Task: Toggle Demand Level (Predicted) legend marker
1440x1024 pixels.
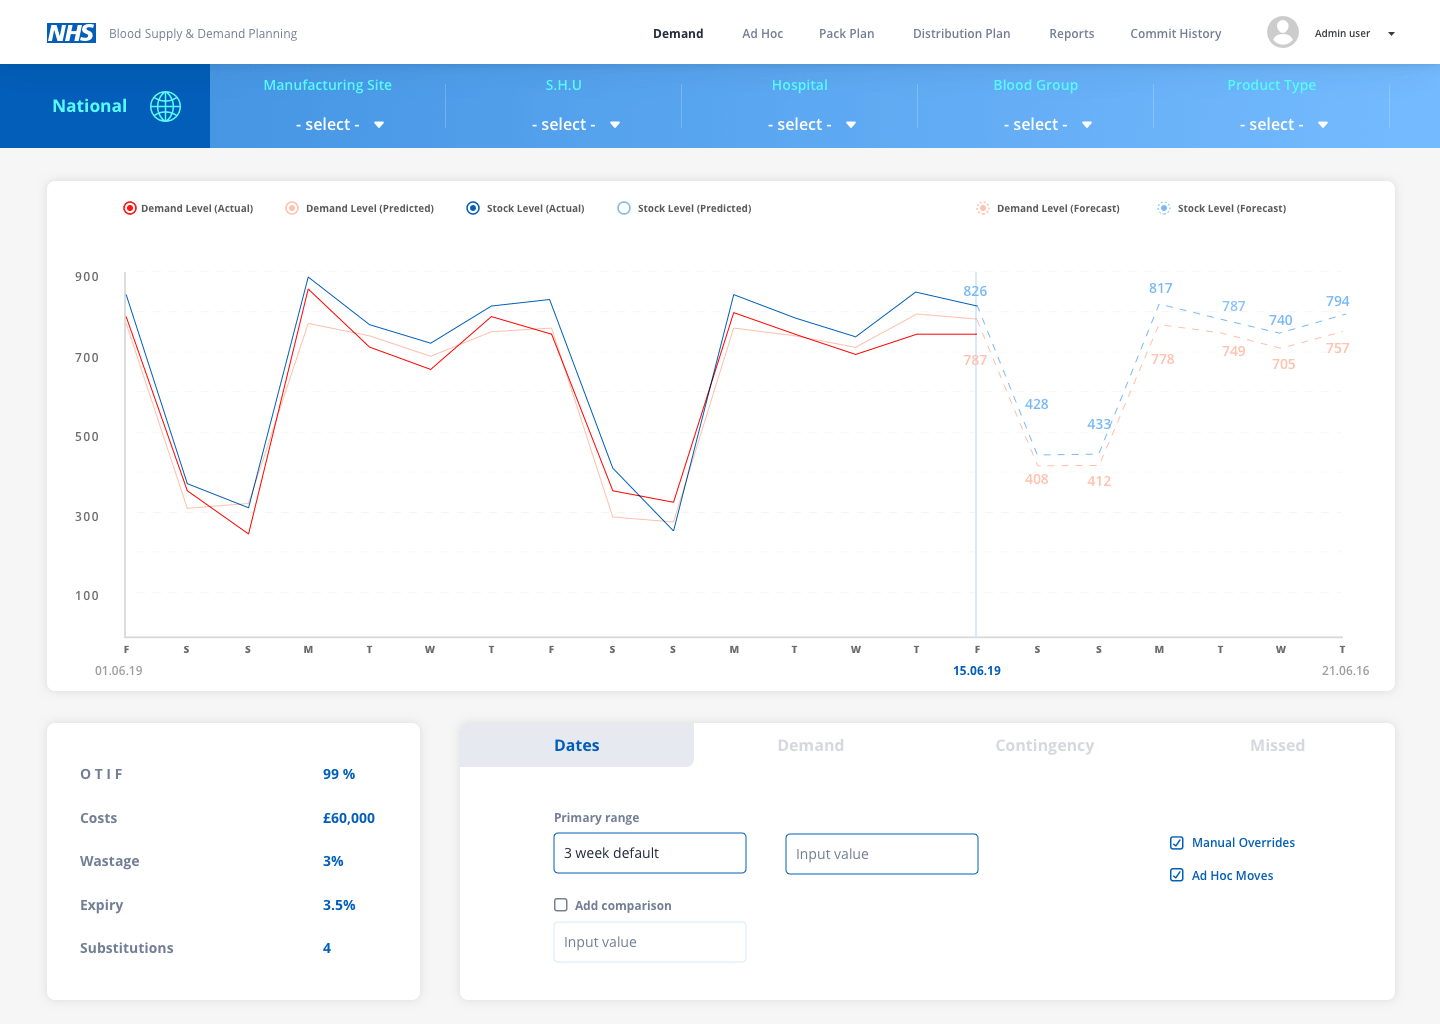Action: (292, 208)
